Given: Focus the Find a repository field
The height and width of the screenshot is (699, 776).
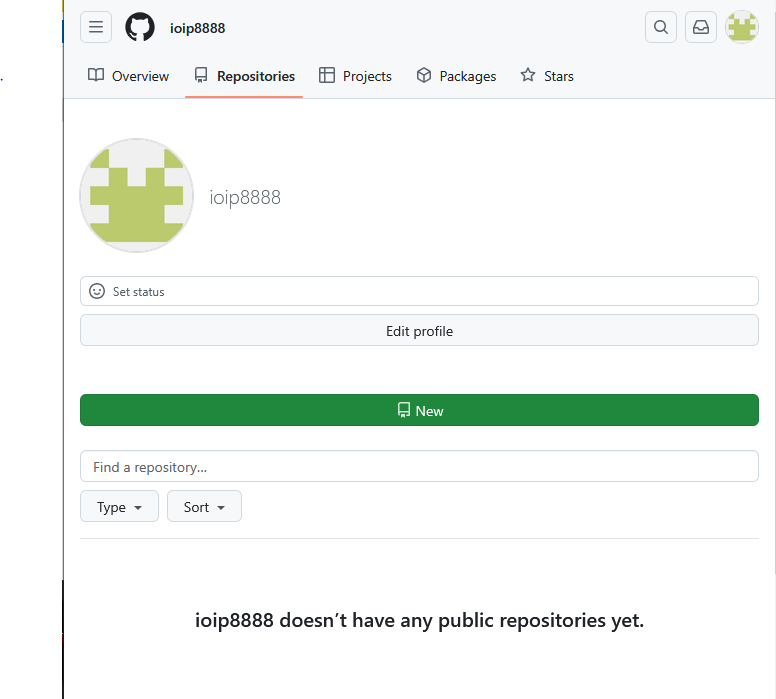Looking at the screenshot, I should point(419,467).
